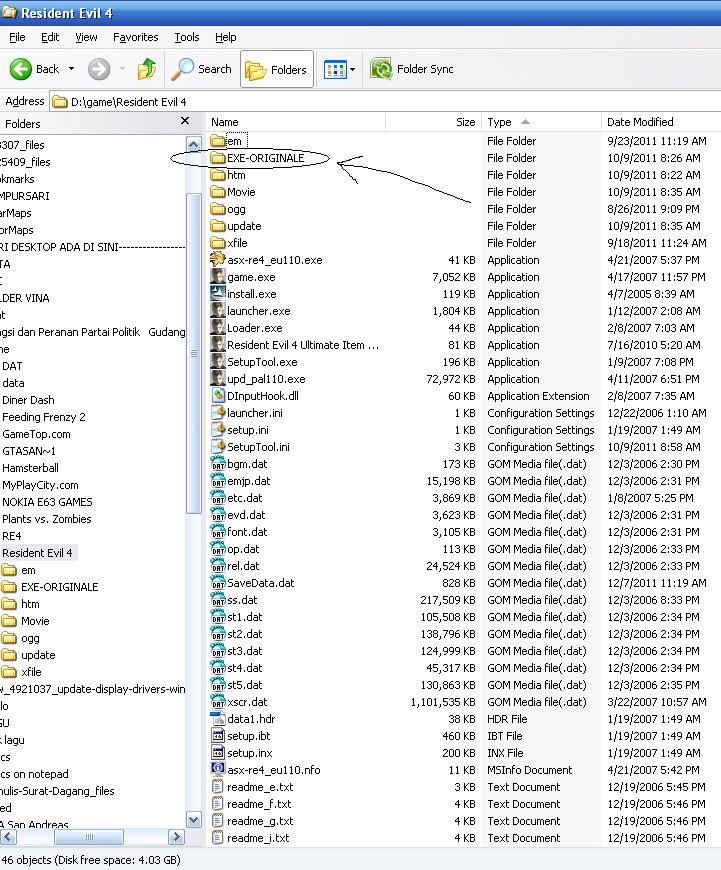Select the readme_e.txt icon

tap(218, 787)
